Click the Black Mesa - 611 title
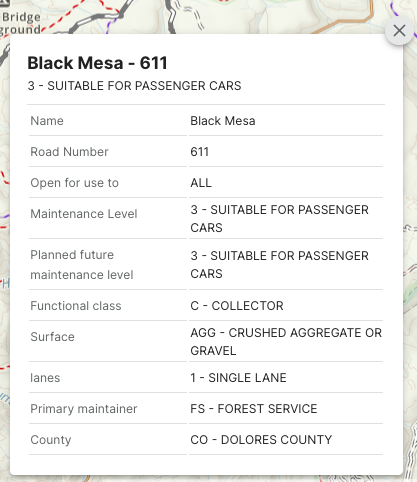Viewport: 417px width, 482px height. [97, 63]
